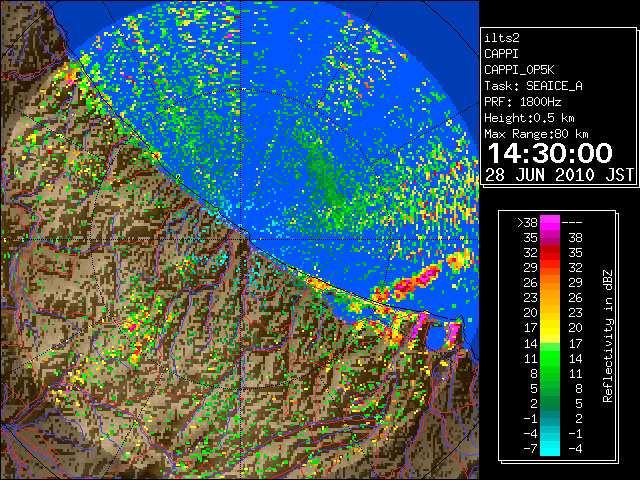This screenshot has width=640, height=480.
Task: Click the '---' legend label
Action: [x=572, y=223]
